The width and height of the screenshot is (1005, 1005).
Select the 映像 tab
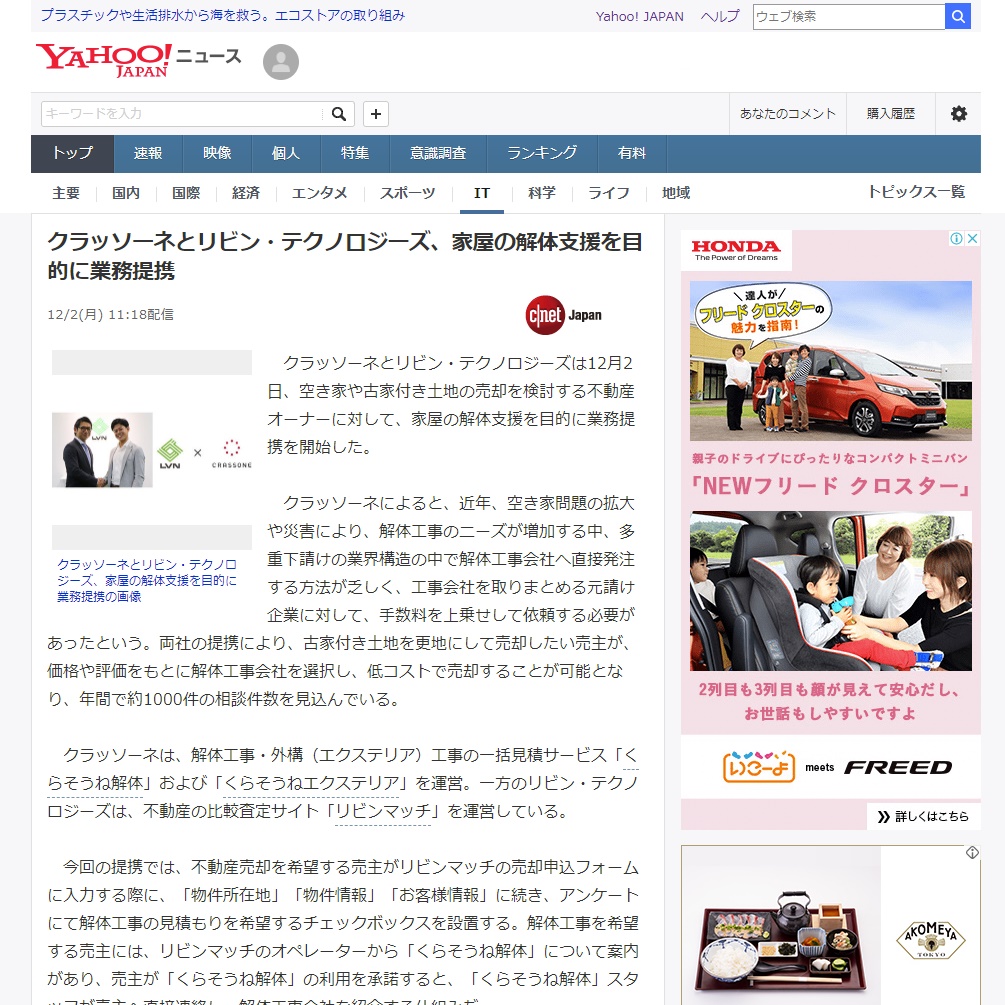pyautogui.click(x=217, y=154)
